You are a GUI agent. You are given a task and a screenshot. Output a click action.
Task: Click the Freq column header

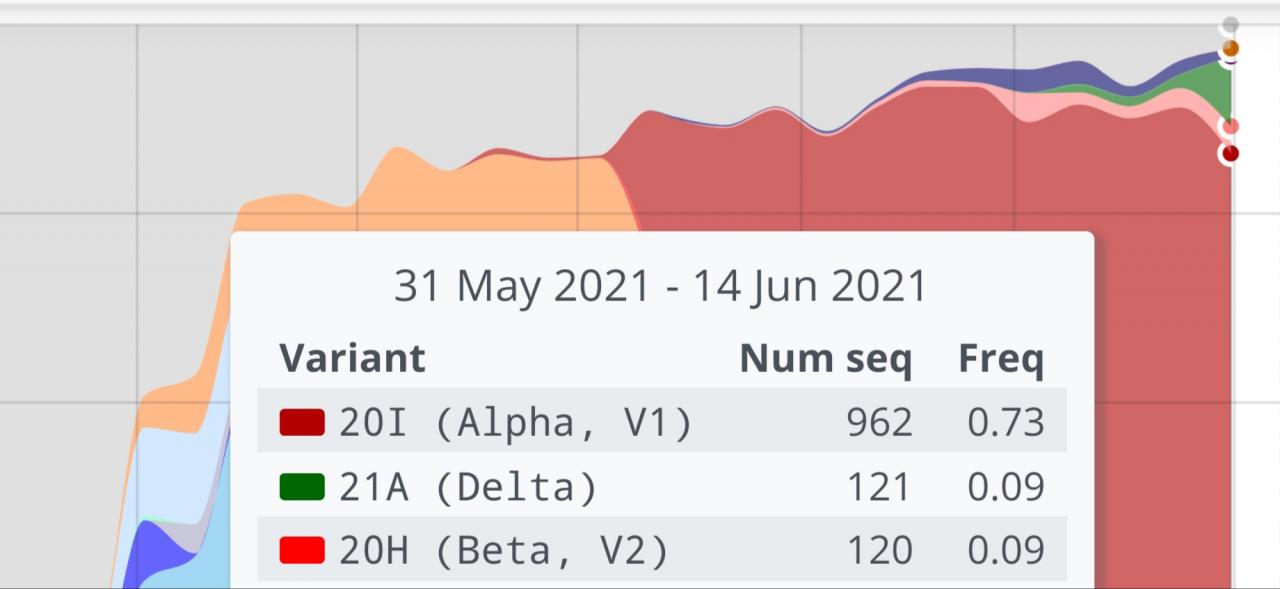tap(1001, 358)
